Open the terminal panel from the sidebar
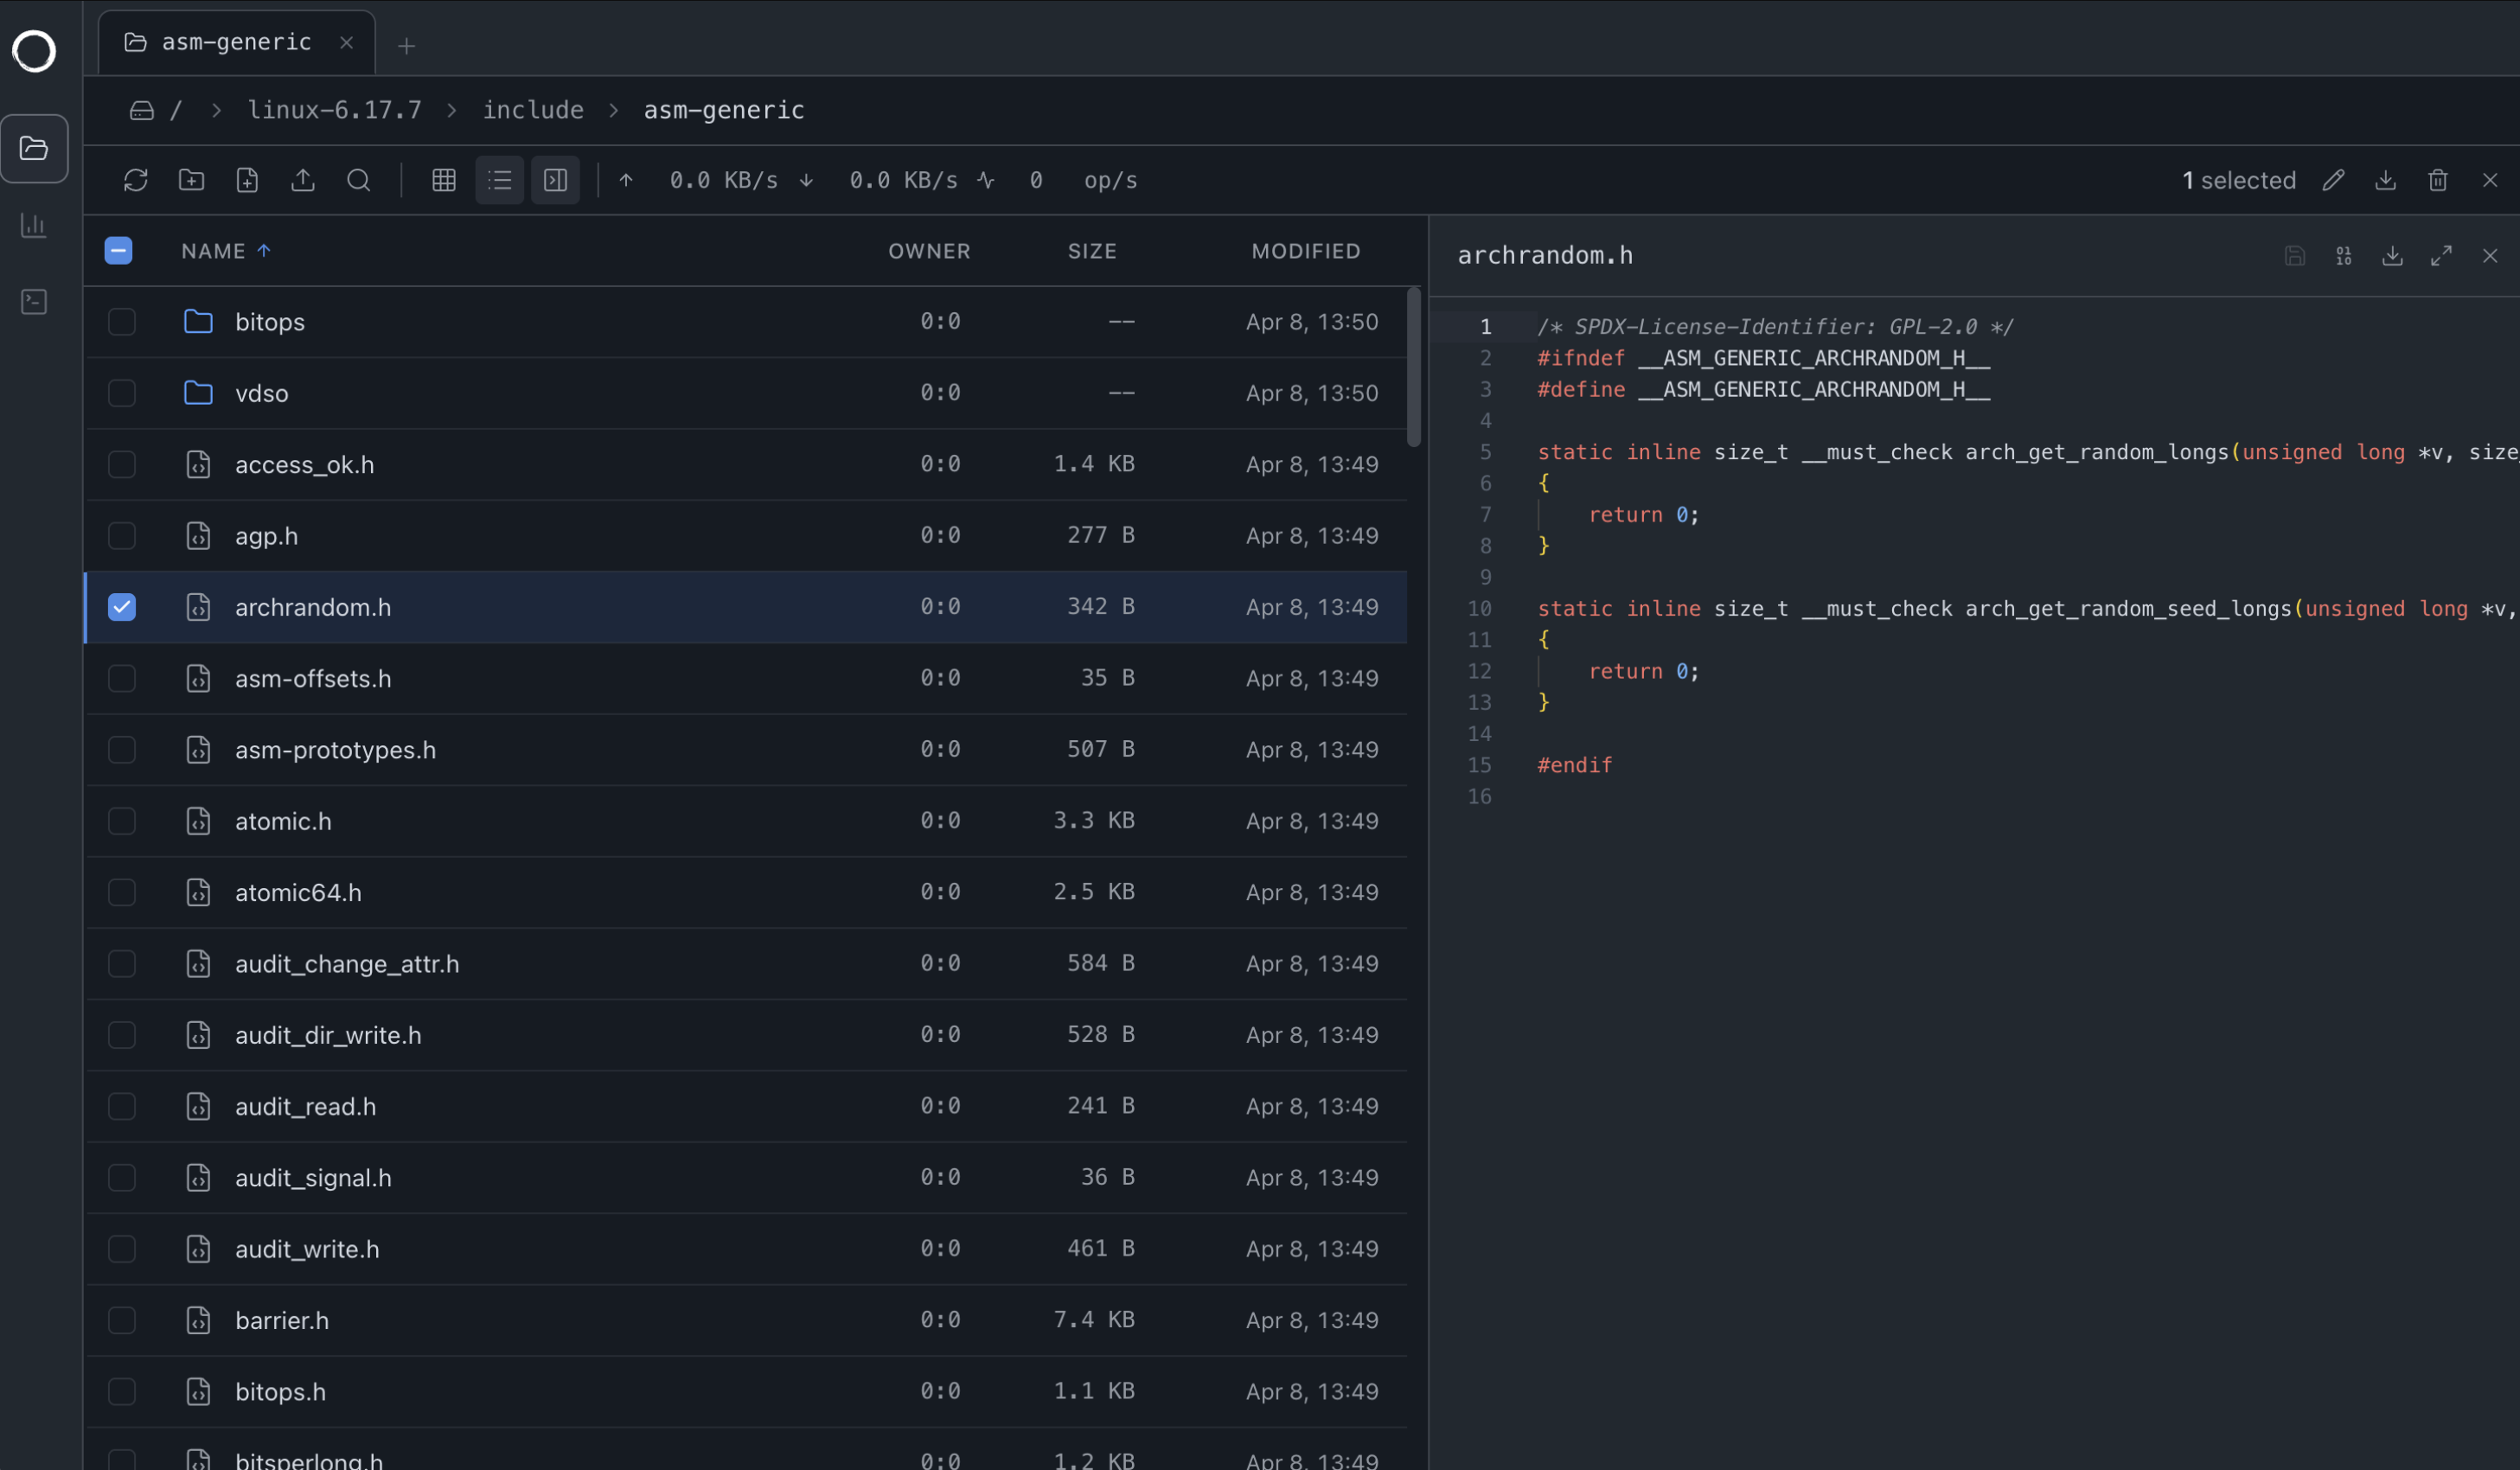Viewport: 2520px width, 1470px height. 34,301
